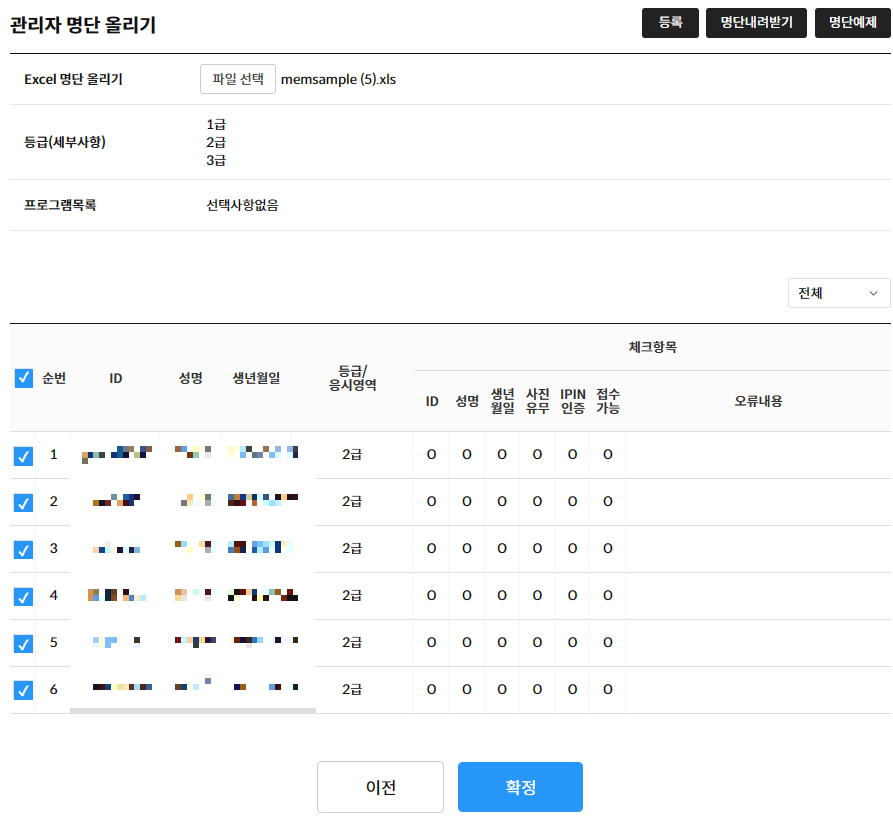Toggle checkbox for row 5
Screen dimensions: 893x816
pos(24,643)
